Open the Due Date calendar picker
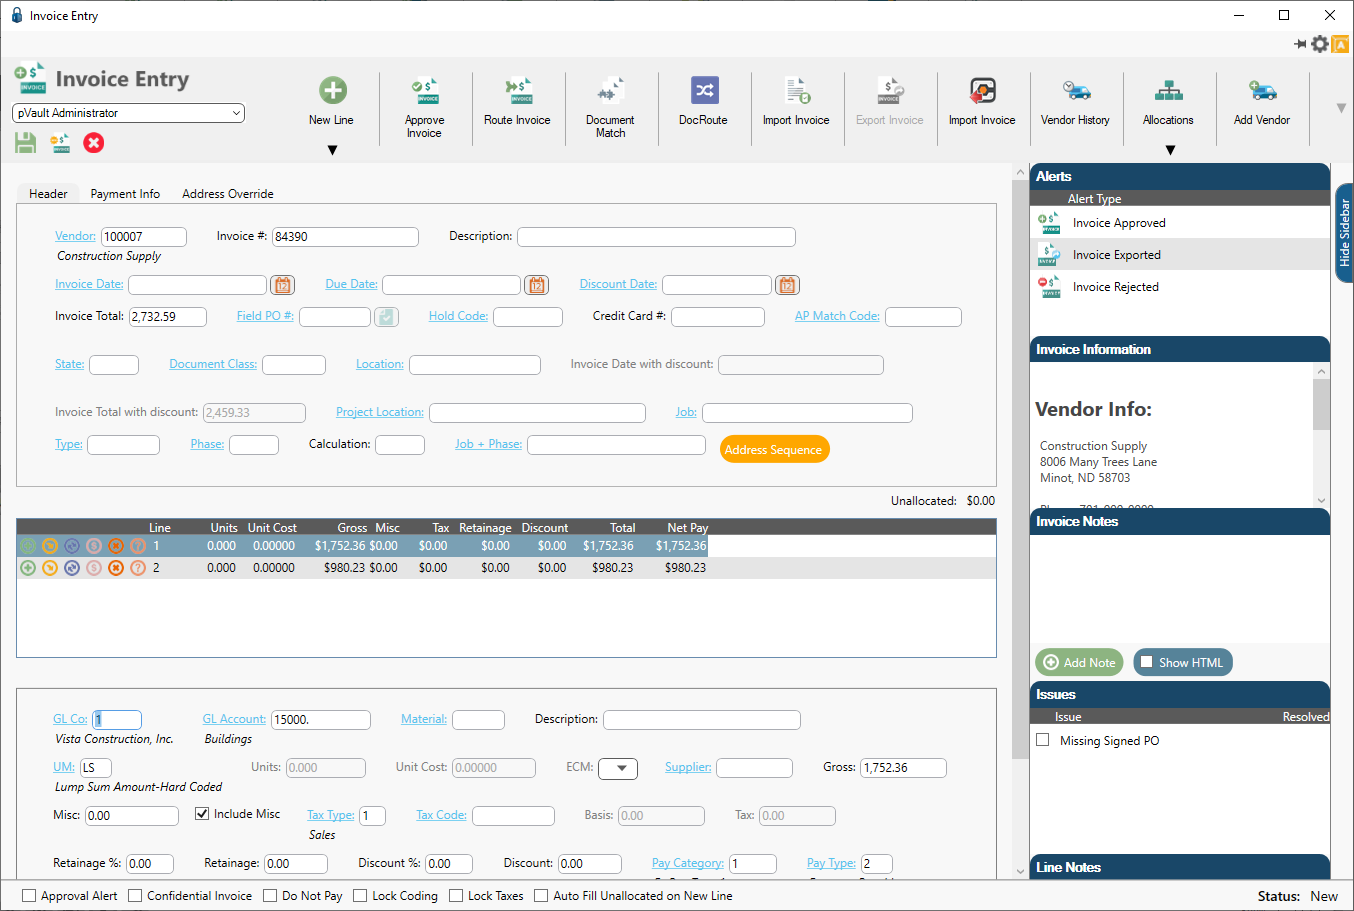 537,285
